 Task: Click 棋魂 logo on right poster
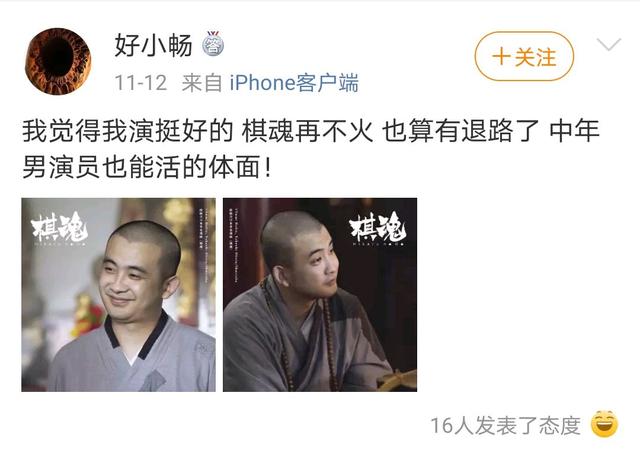coord(378,228)
